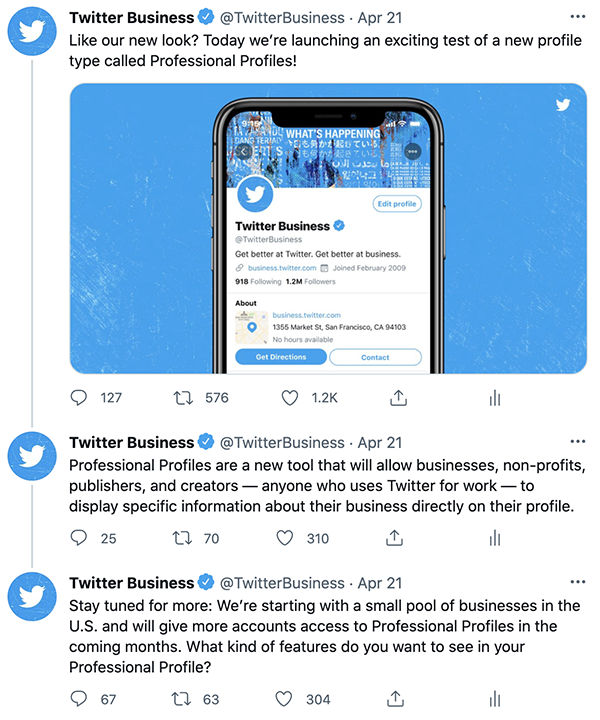600x720 pixels.
Task: Reply to the second tweet with 25 replies
Action: click(80, 538)
